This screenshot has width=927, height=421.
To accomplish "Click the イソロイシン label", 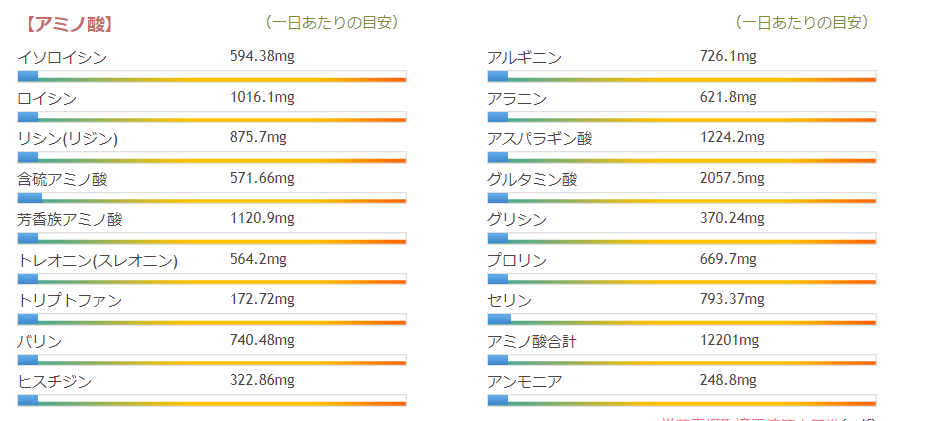I will coord(62,58).
